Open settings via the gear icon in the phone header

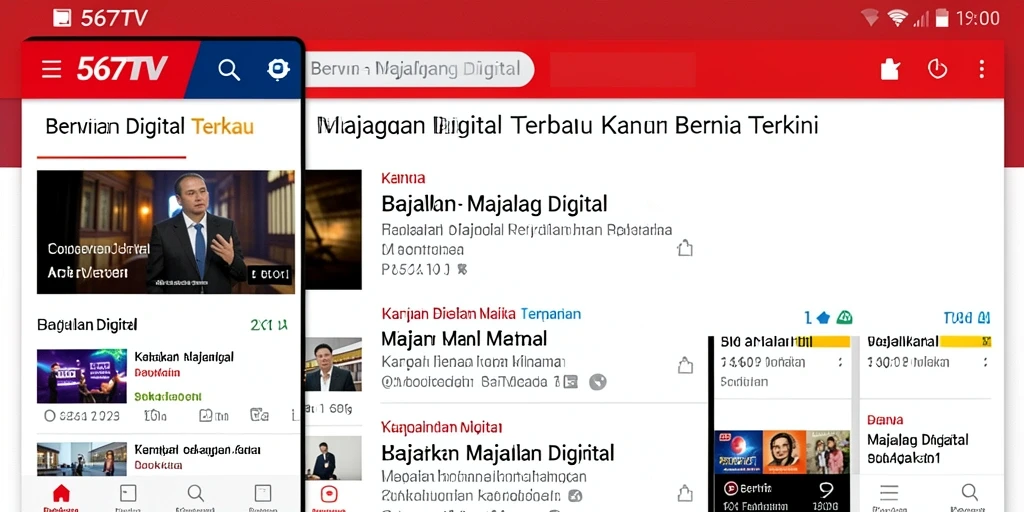[278, 69]
